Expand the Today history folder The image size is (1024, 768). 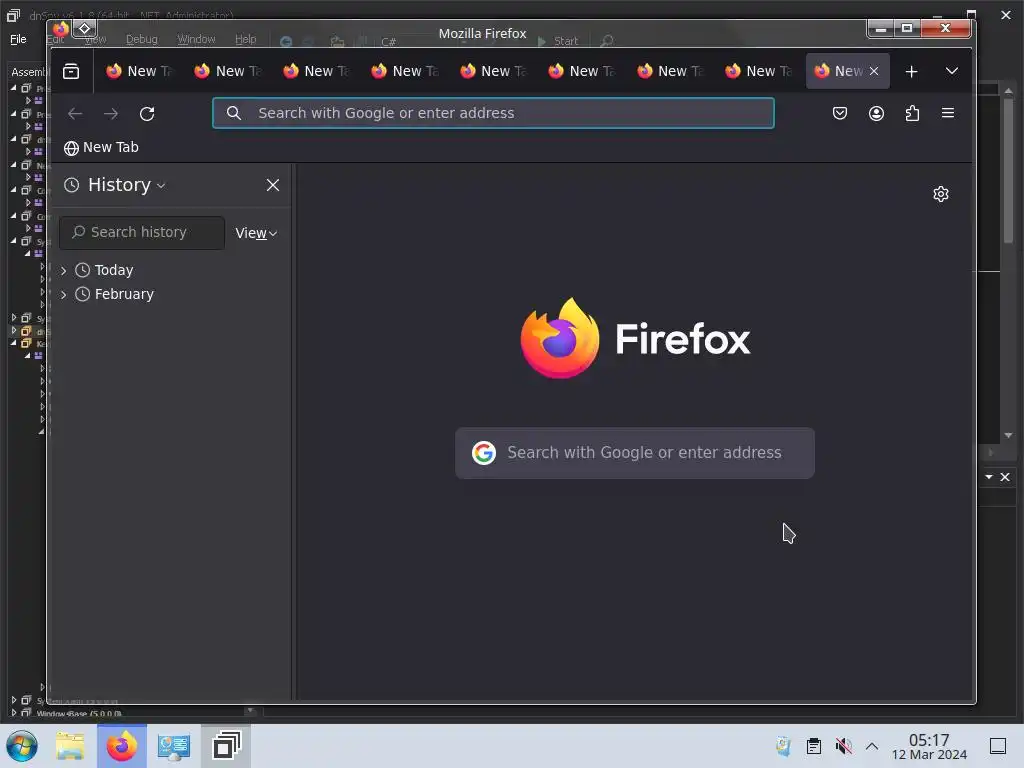click(x=63, y=270)
